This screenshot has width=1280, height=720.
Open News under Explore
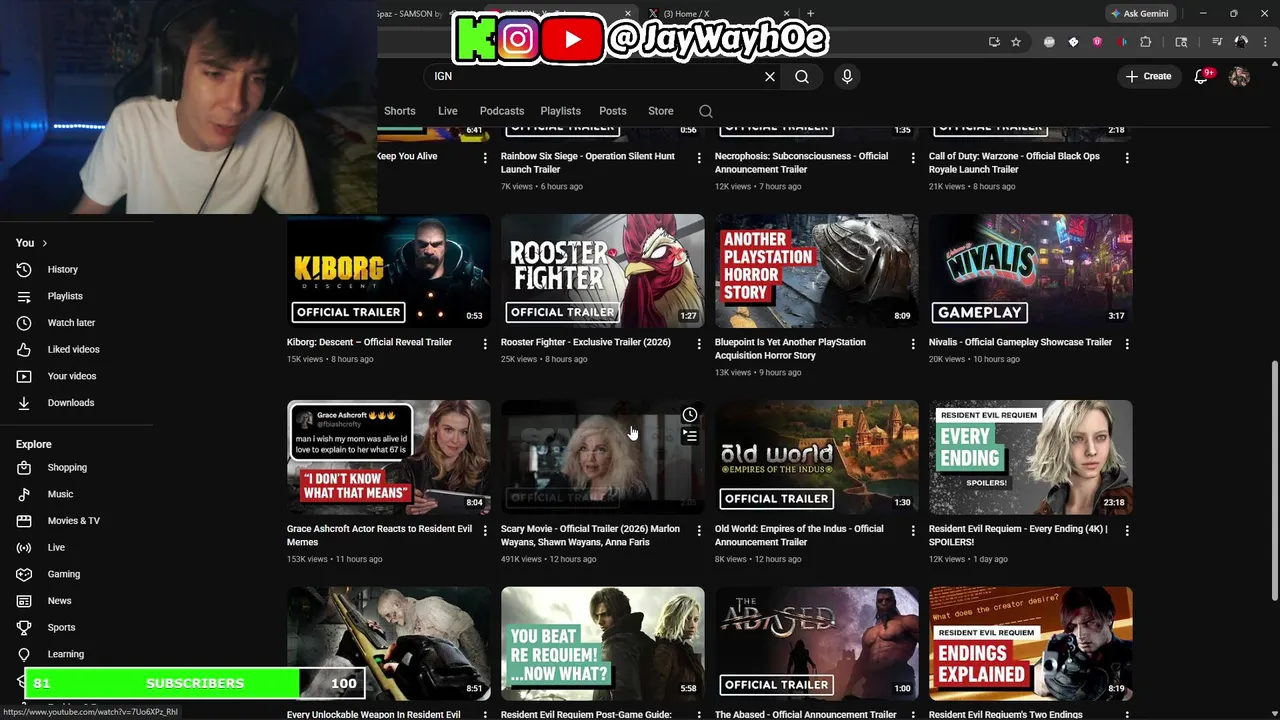[x=59, y=601]
